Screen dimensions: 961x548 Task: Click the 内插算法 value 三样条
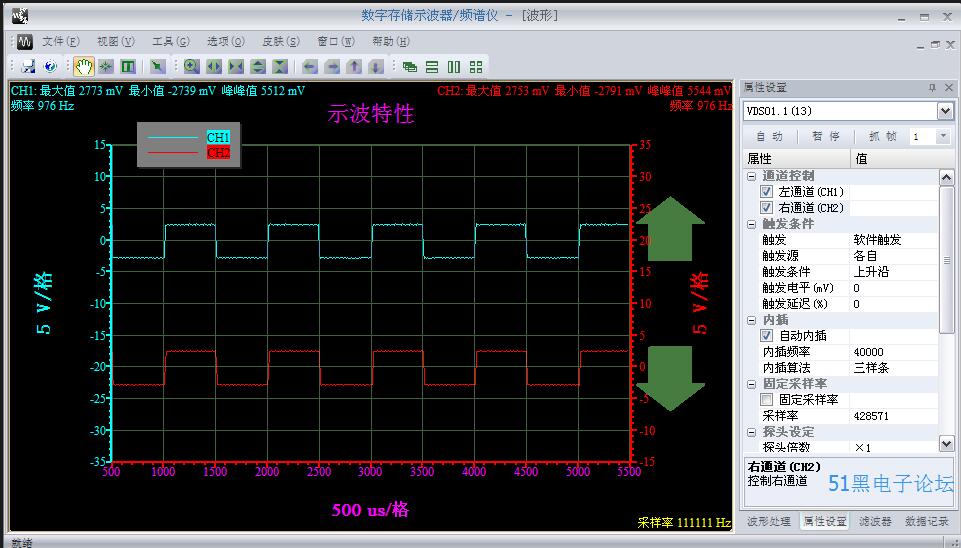871,368
